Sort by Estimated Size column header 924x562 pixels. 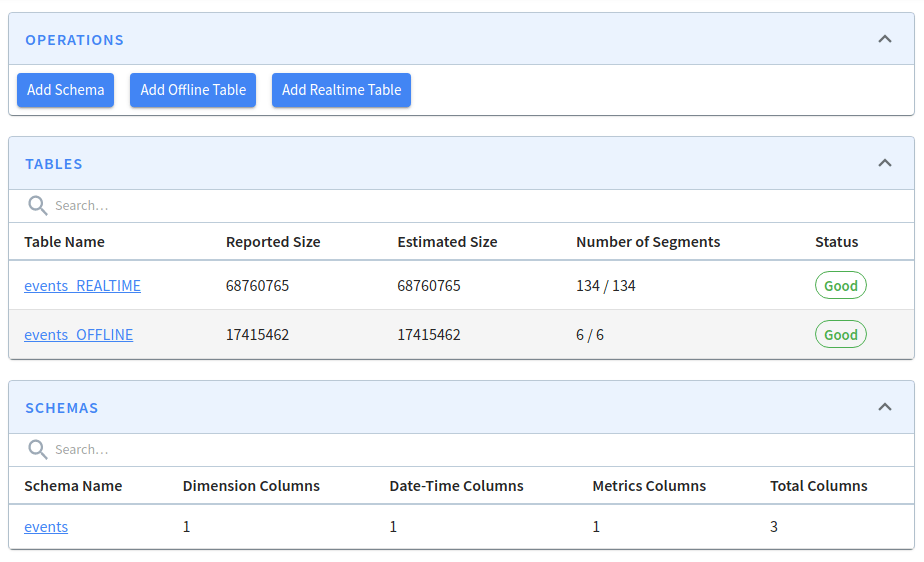click(447, 242)
